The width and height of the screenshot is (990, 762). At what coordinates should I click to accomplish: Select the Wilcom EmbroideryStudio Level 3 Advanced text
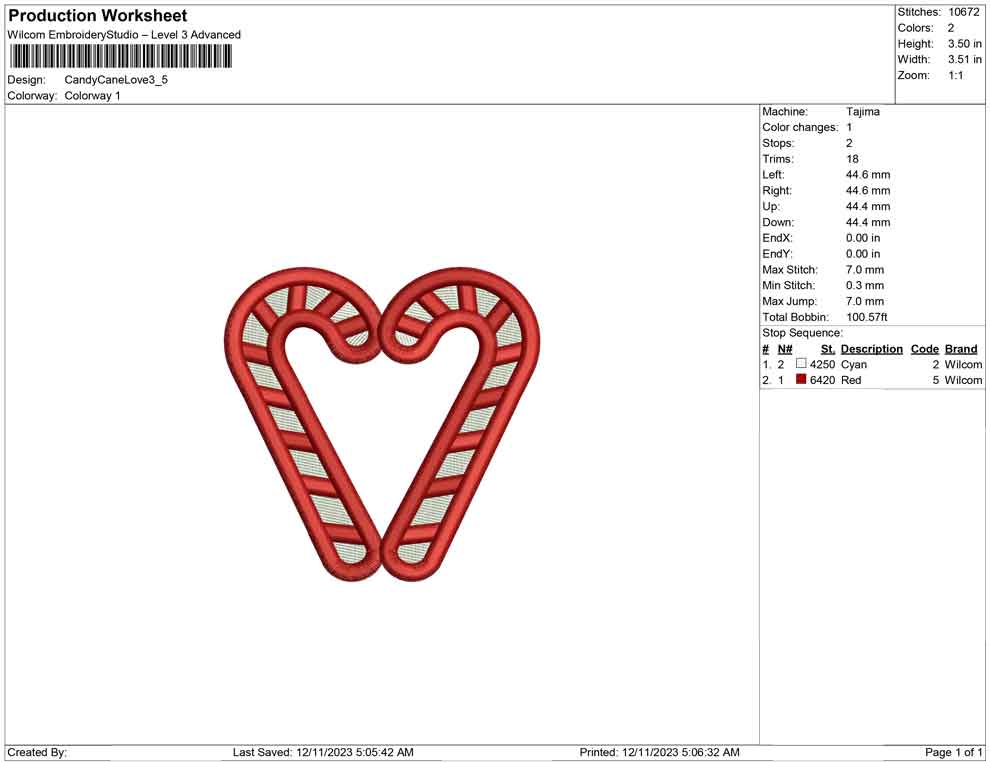pyautogui.click(x=123, y=34)
